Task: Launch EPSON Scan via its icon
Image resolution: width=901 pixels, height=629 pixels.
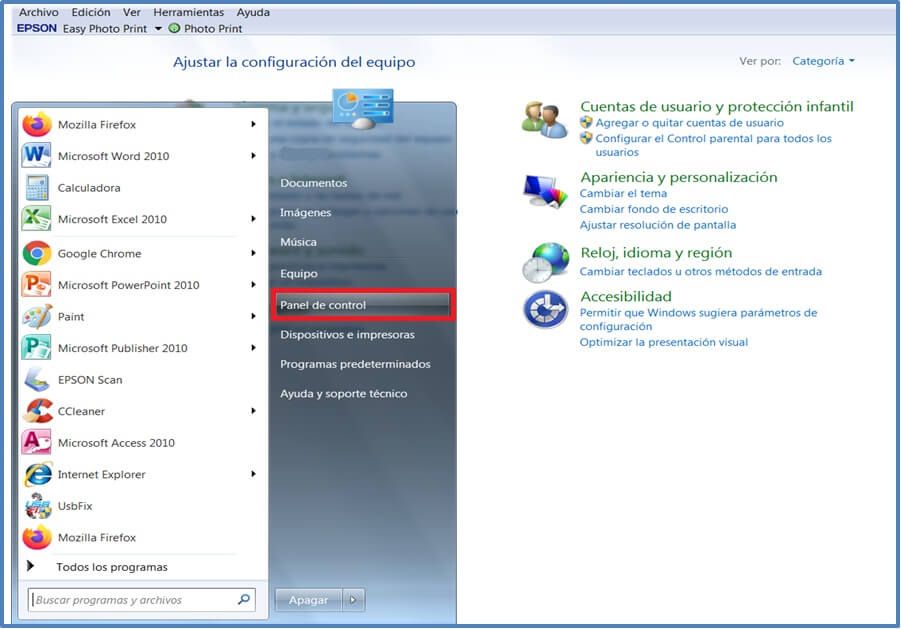Action: click(37, 380)
